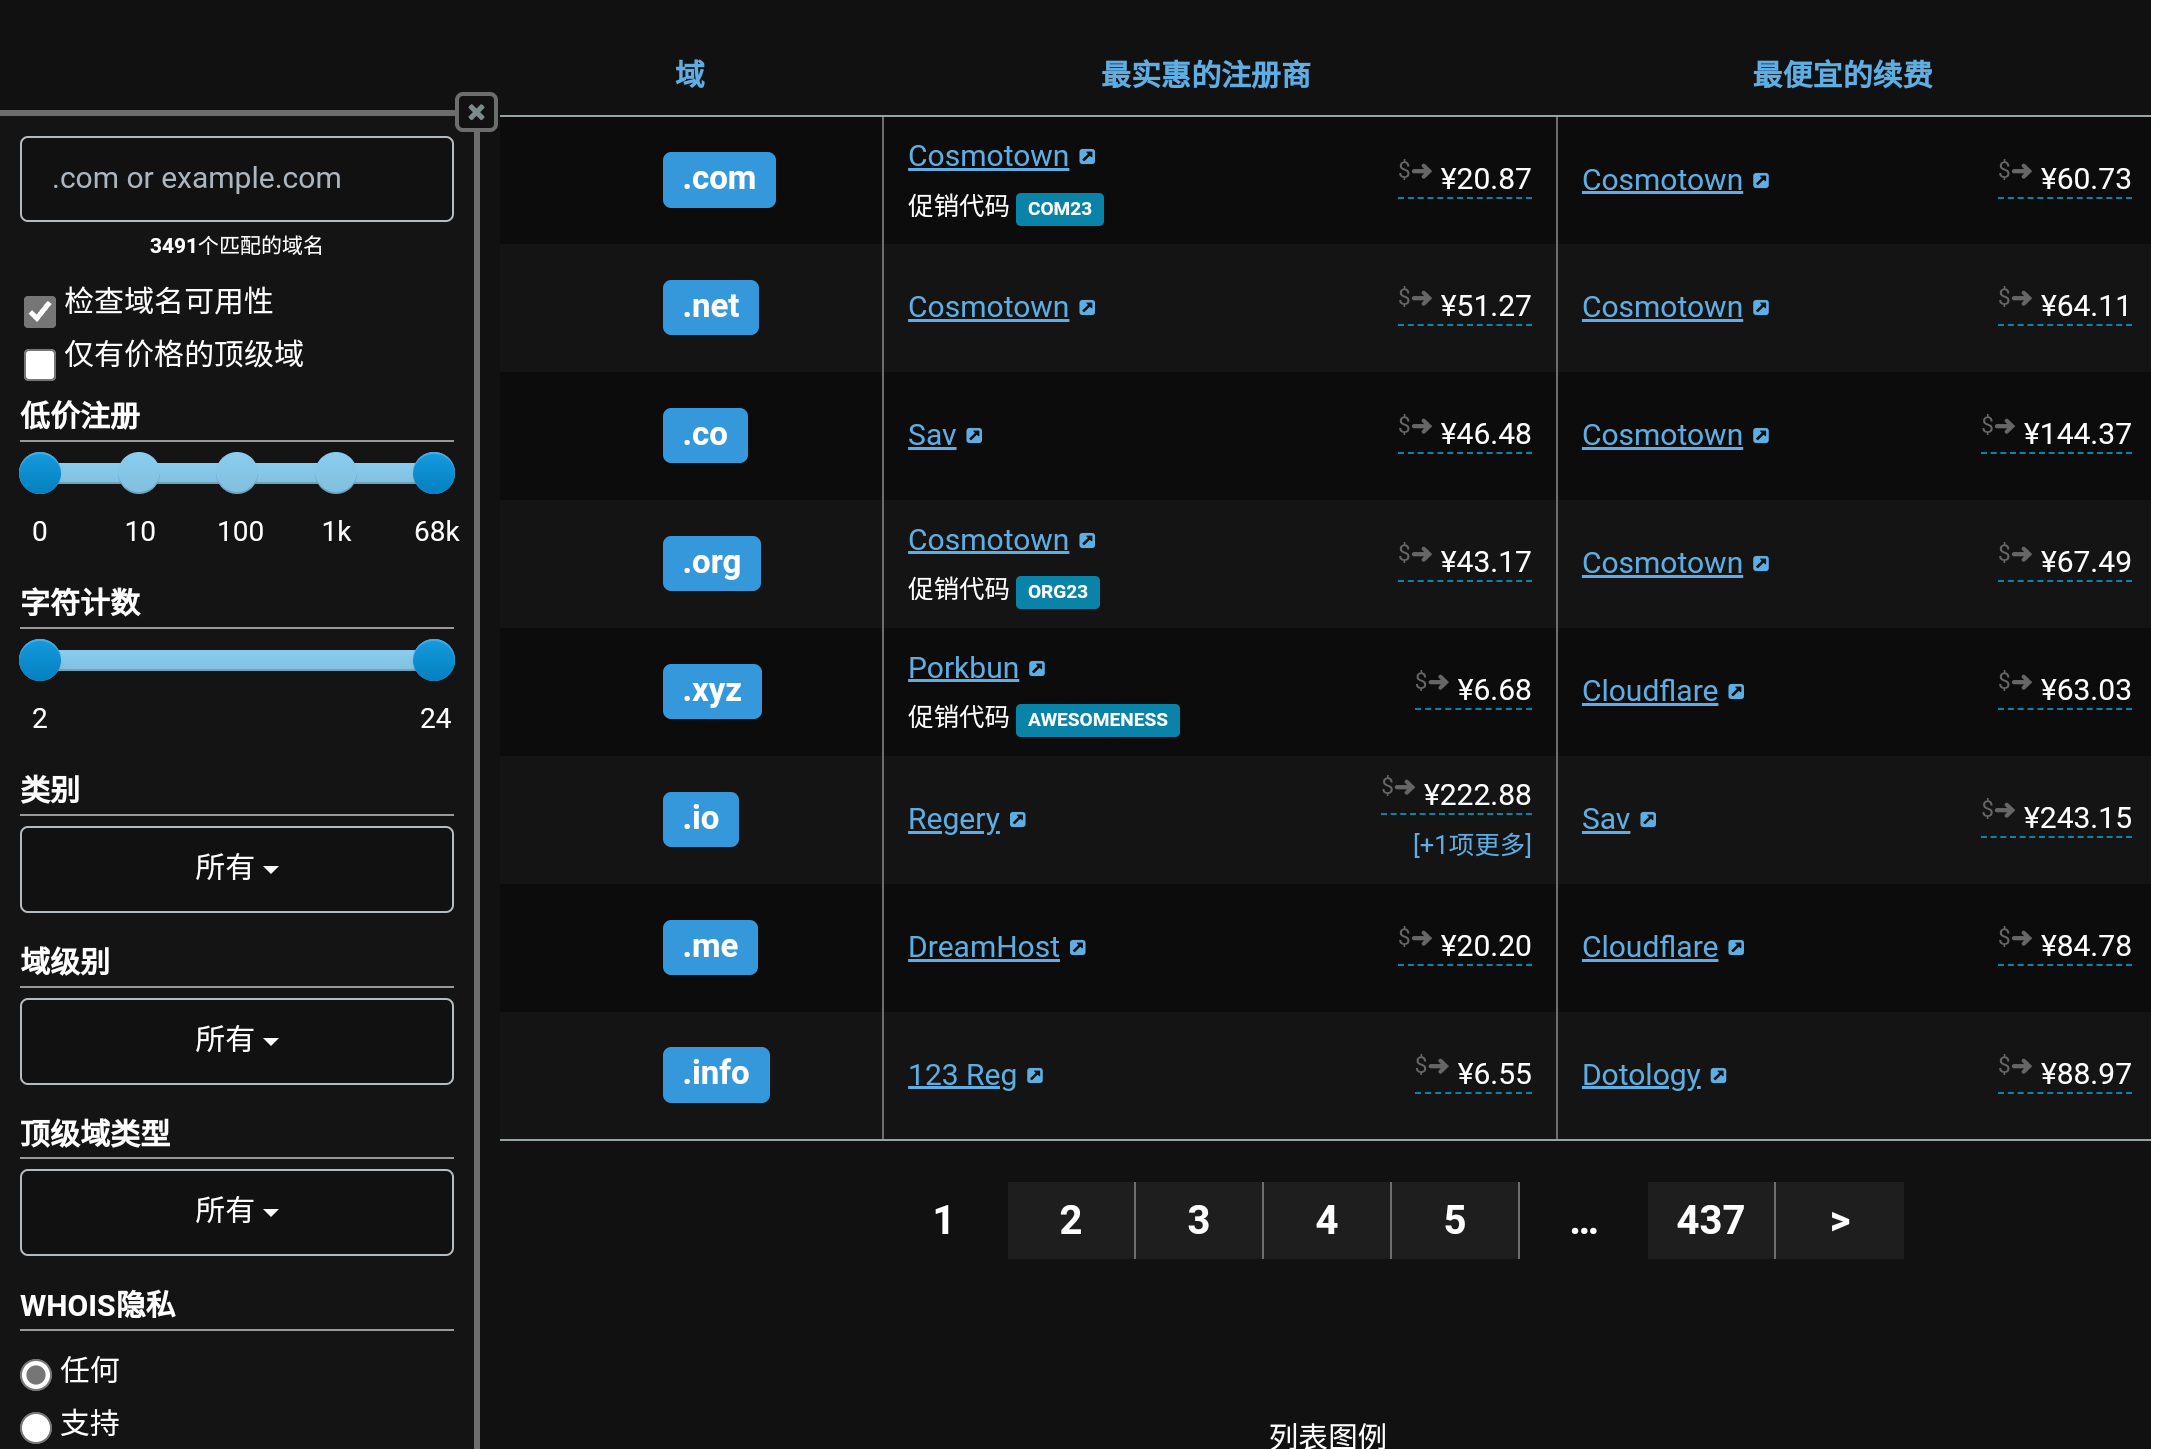Open the .xyz domain tag
2176x1449 pixels.
pyautogui.click(x=712, y=691)
